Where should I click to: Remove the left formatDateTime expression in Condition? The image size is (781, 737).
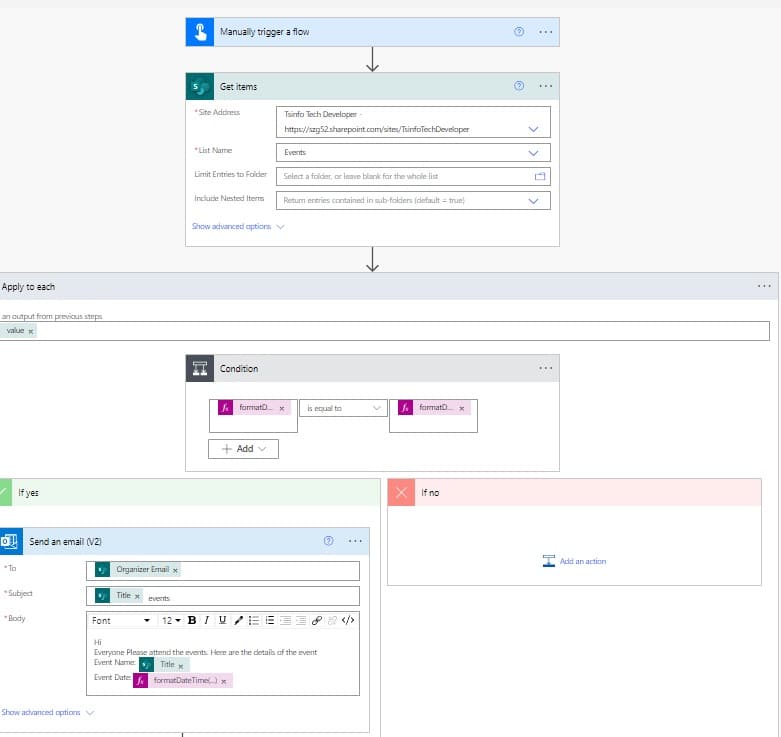coord(282,408)
